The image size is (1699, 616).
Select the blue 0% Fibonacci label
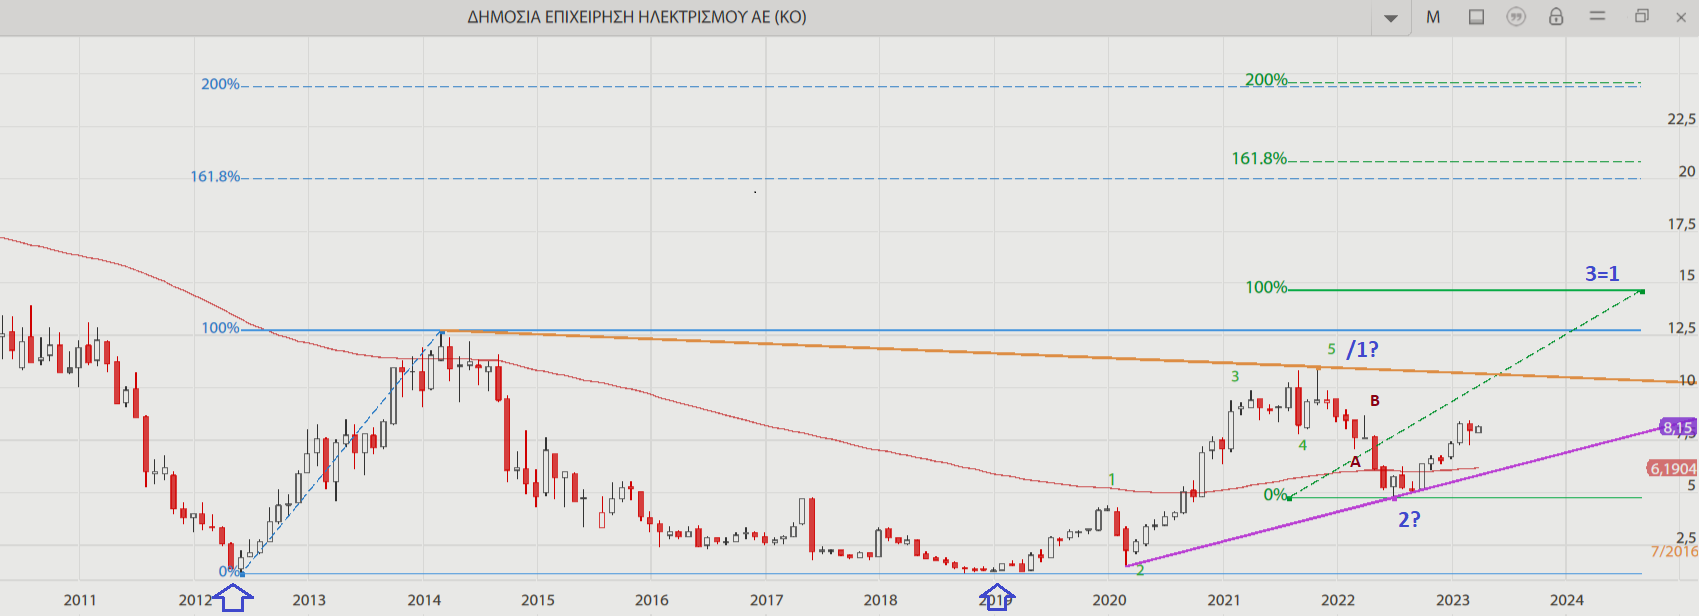coord(229,572)
